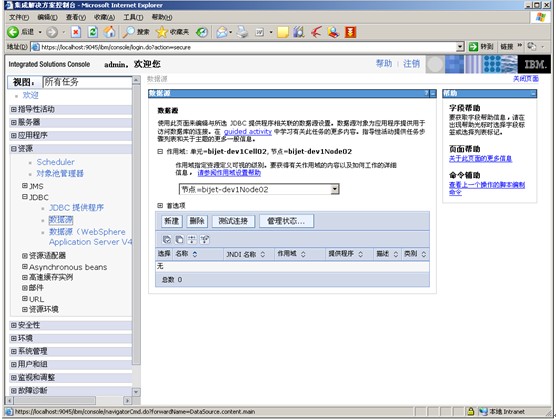The width and height of the screenshot is (556, 420).
Task: Click the Home icon in toolbar
Action: tap(110, 32)
